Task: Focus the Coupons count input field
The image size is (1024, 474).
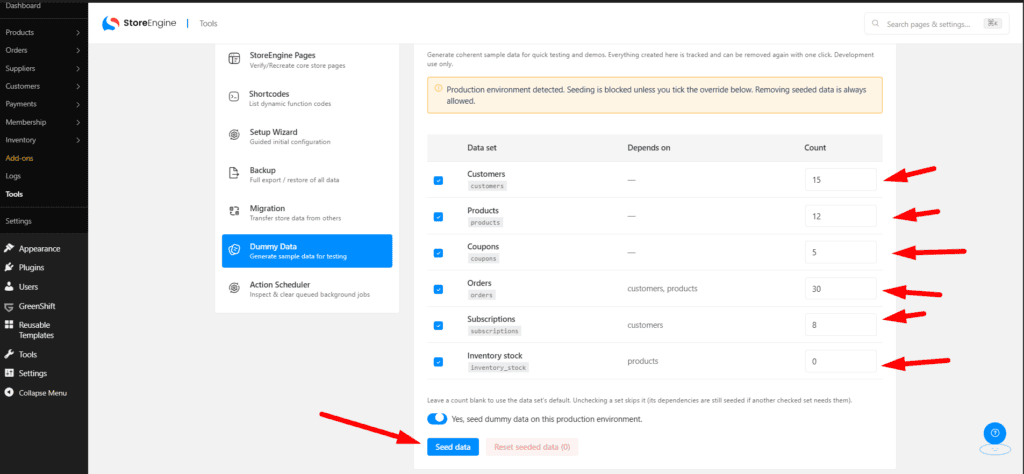Action: coord(840,252)
